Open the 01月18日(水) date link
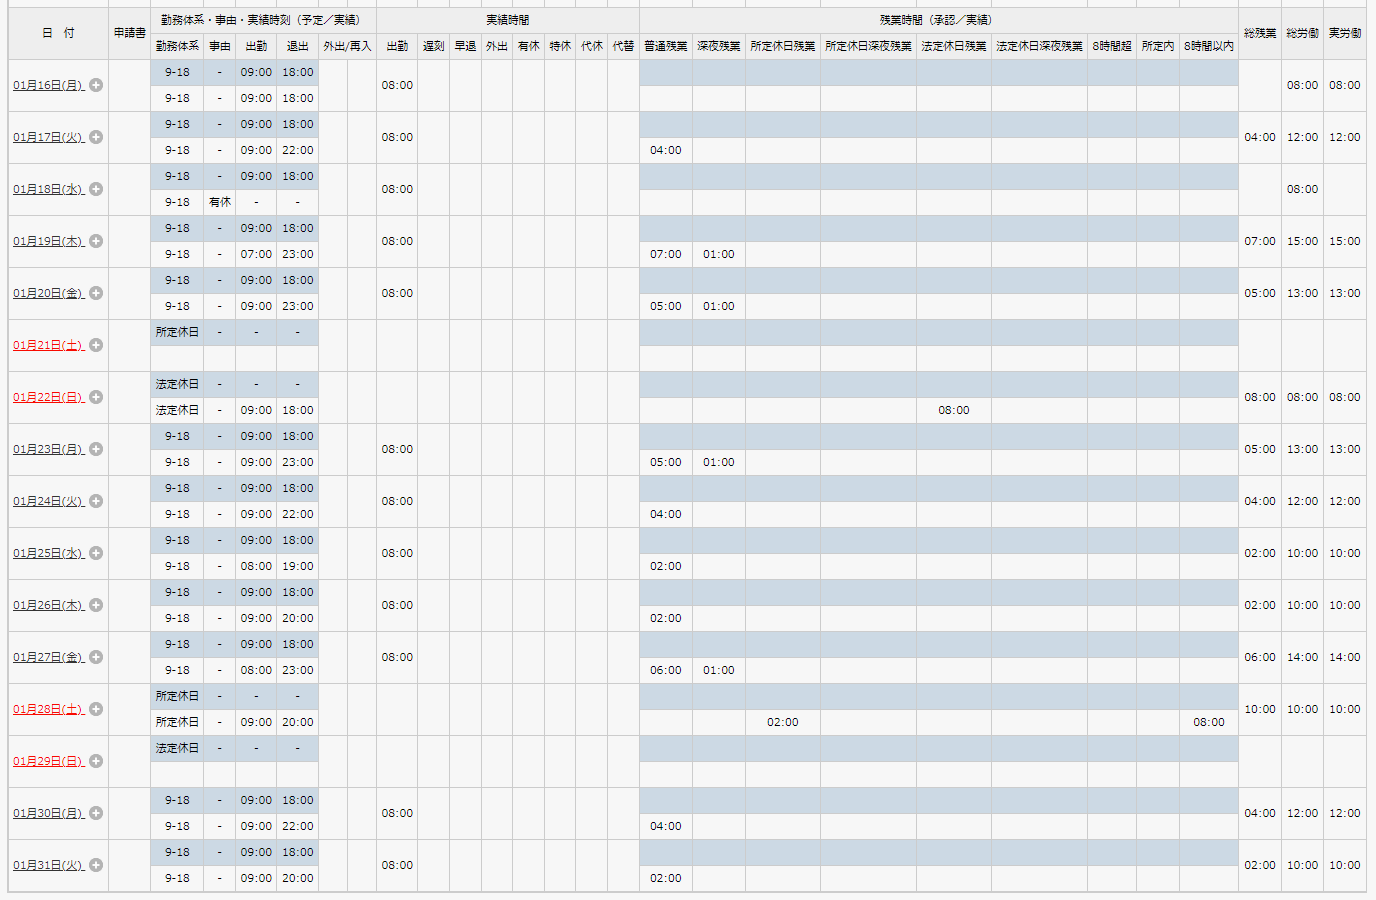Viewport: 1376px width, 900px height. tap(48, 189)
